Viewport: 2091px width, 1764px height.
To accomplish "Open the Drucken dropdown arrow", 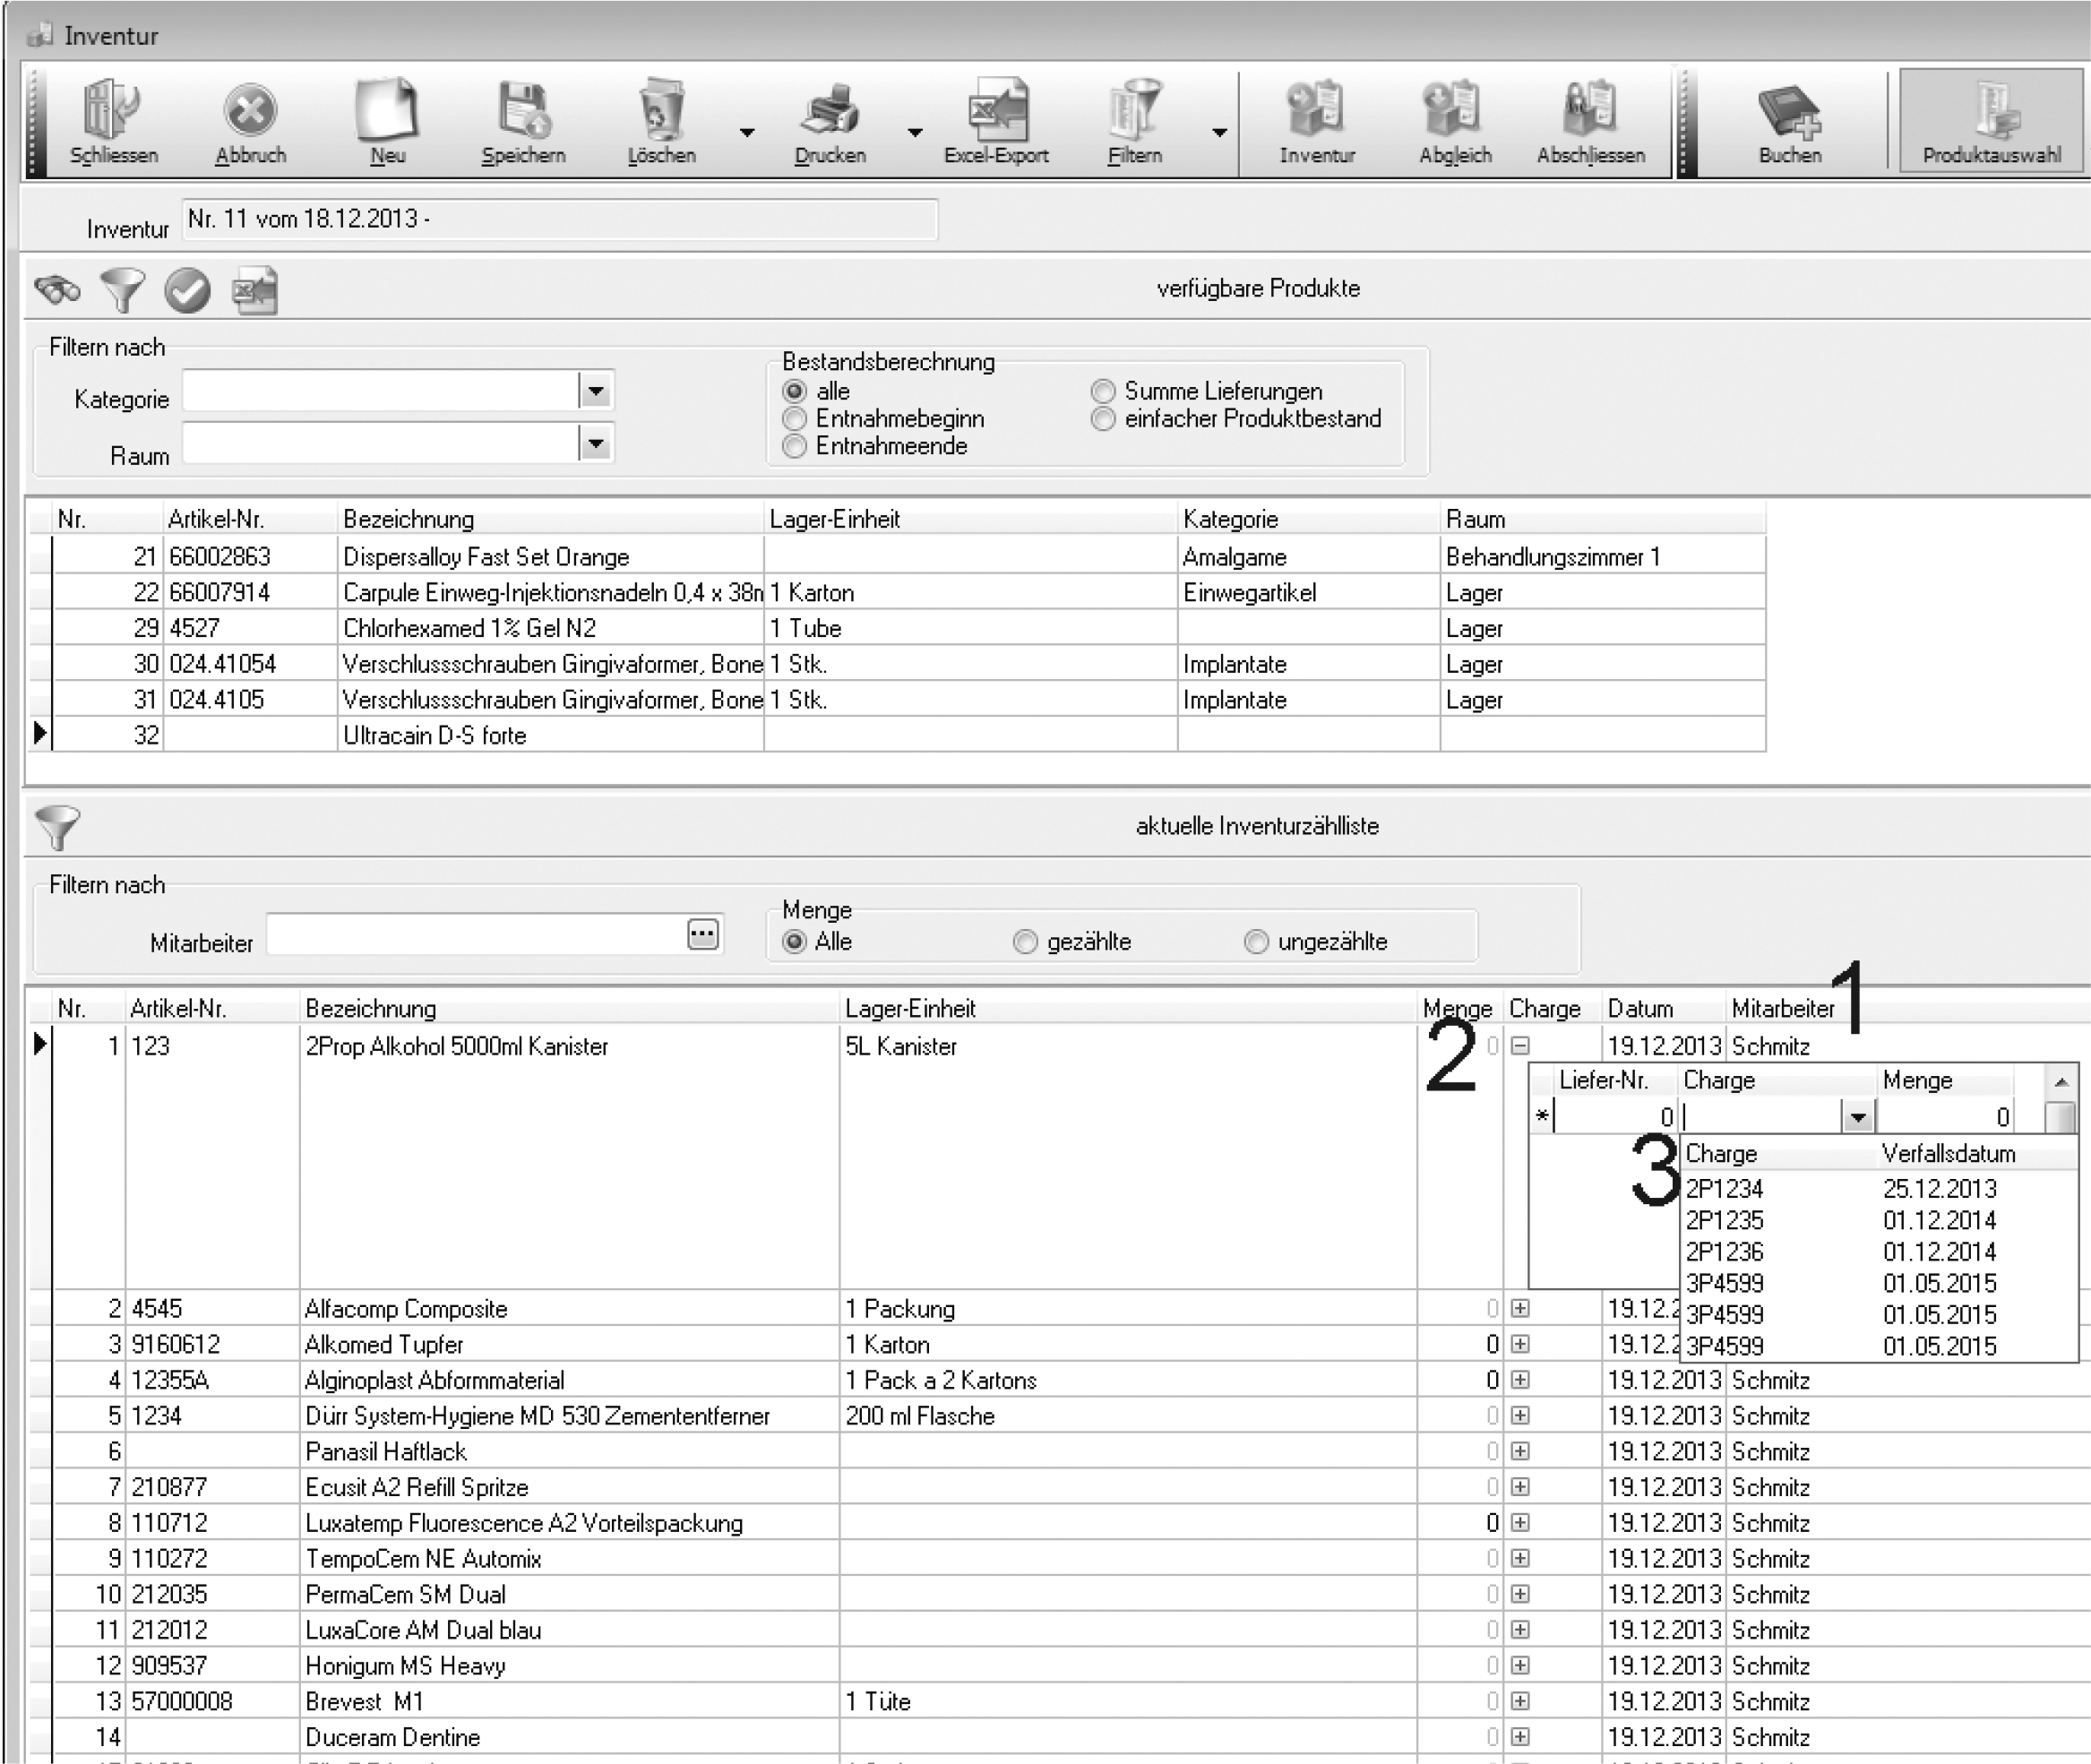I will 915,132.
